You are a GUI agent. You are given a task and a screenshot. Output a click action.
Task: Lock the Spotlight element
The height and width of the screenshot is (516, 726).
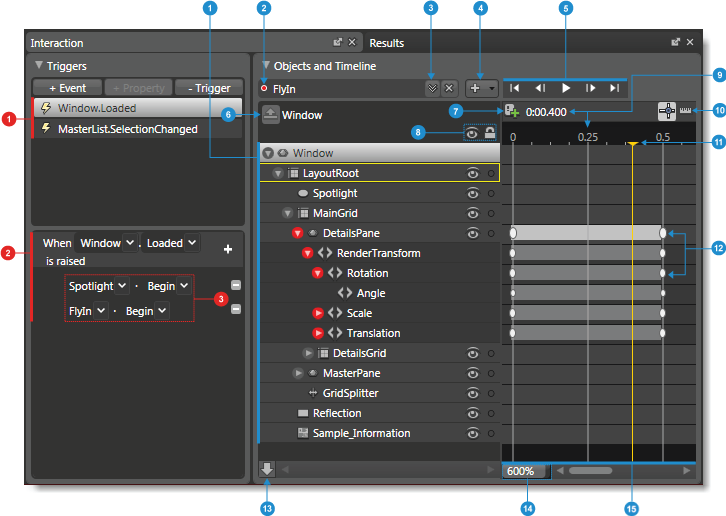[491, 193]
